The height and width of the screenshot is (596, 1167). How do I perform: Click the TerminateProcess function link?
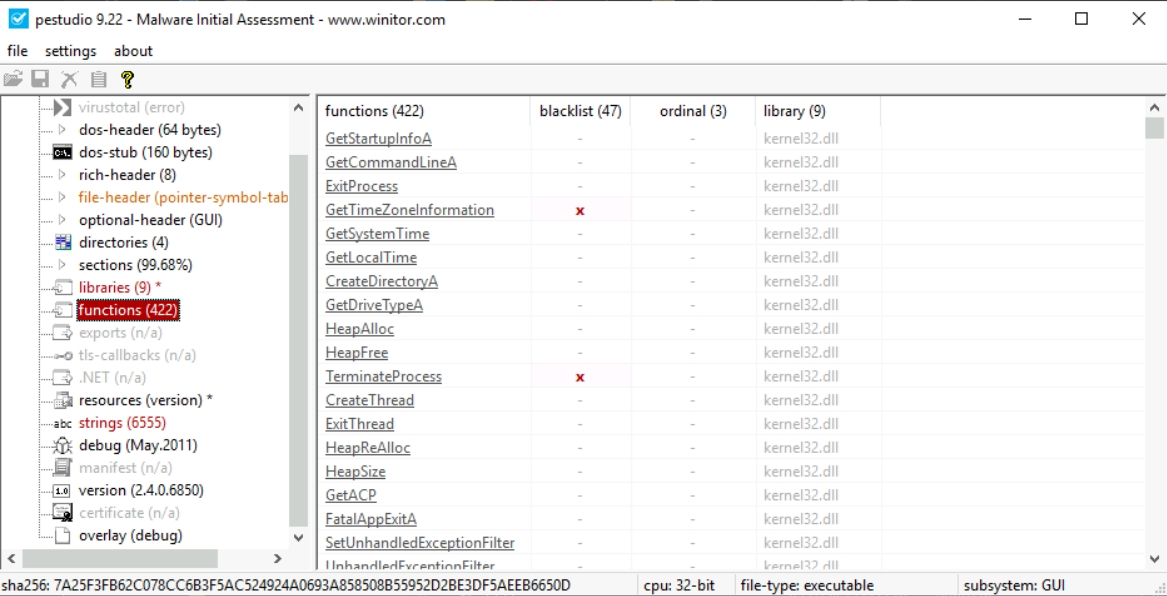click(383, 377)
